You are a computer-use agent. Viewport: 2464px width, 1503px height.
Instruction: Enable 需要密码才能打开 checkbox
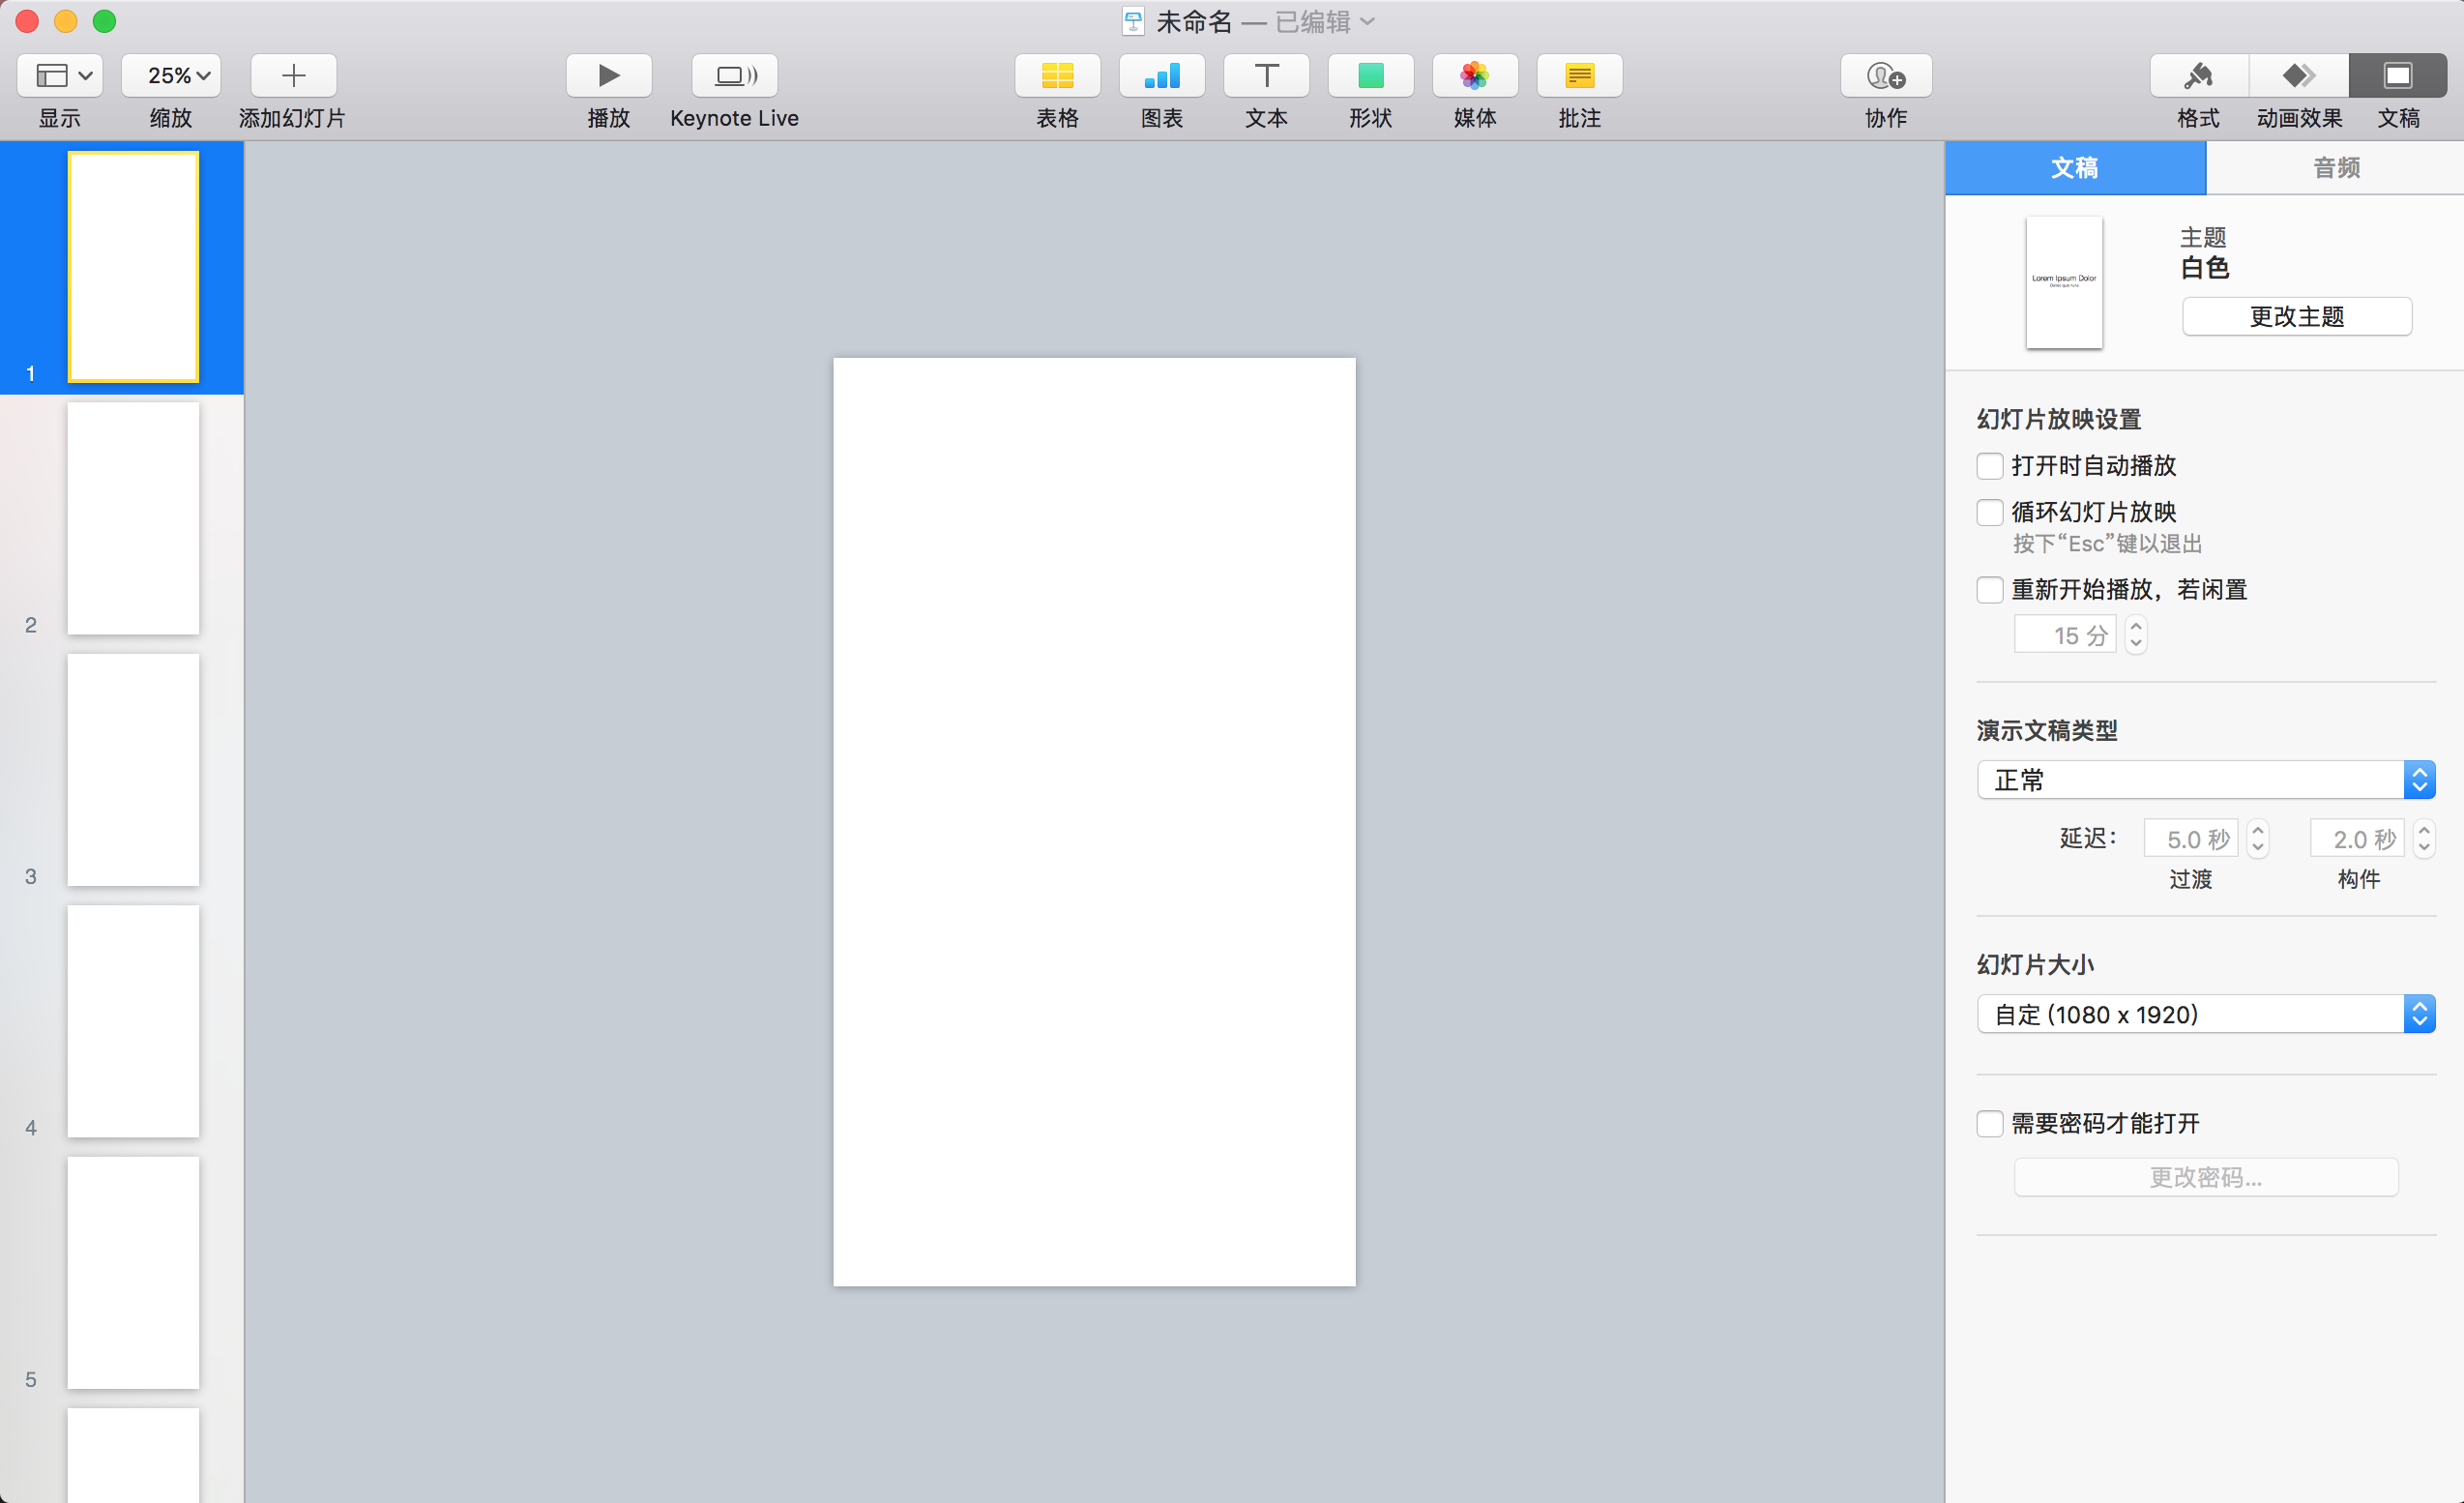click(1990, 1124)
